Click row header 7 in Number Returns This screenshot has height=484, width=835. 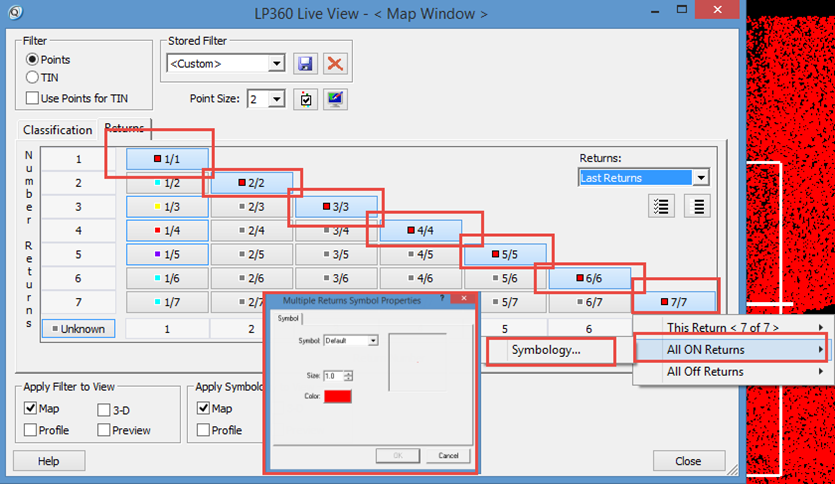click(78, 302)
